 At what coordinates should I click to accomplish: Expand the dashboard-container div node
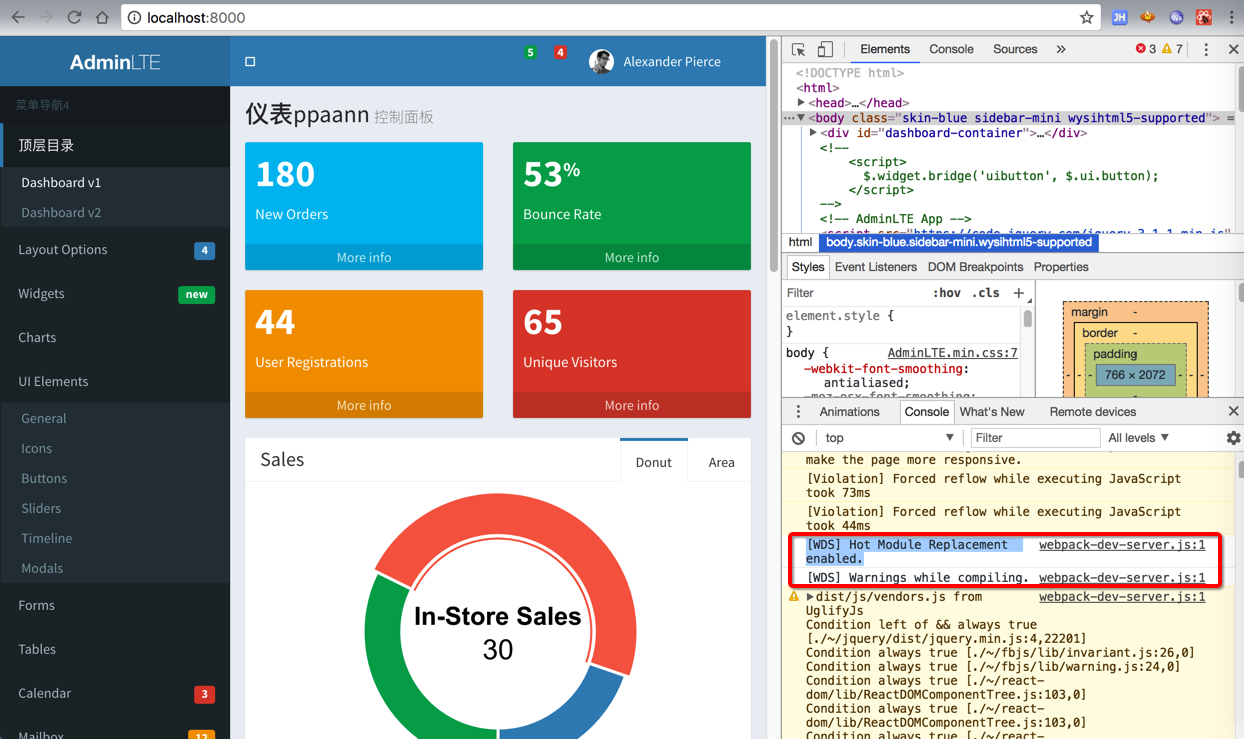pyautogui.click(x=813, y=132)
